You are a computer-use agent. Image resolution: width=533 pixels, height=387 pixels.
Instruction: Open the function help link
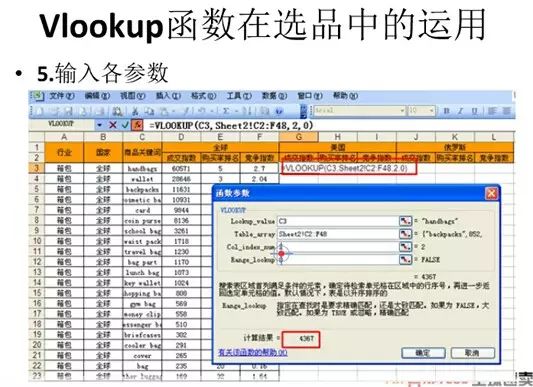pos(253,353)
